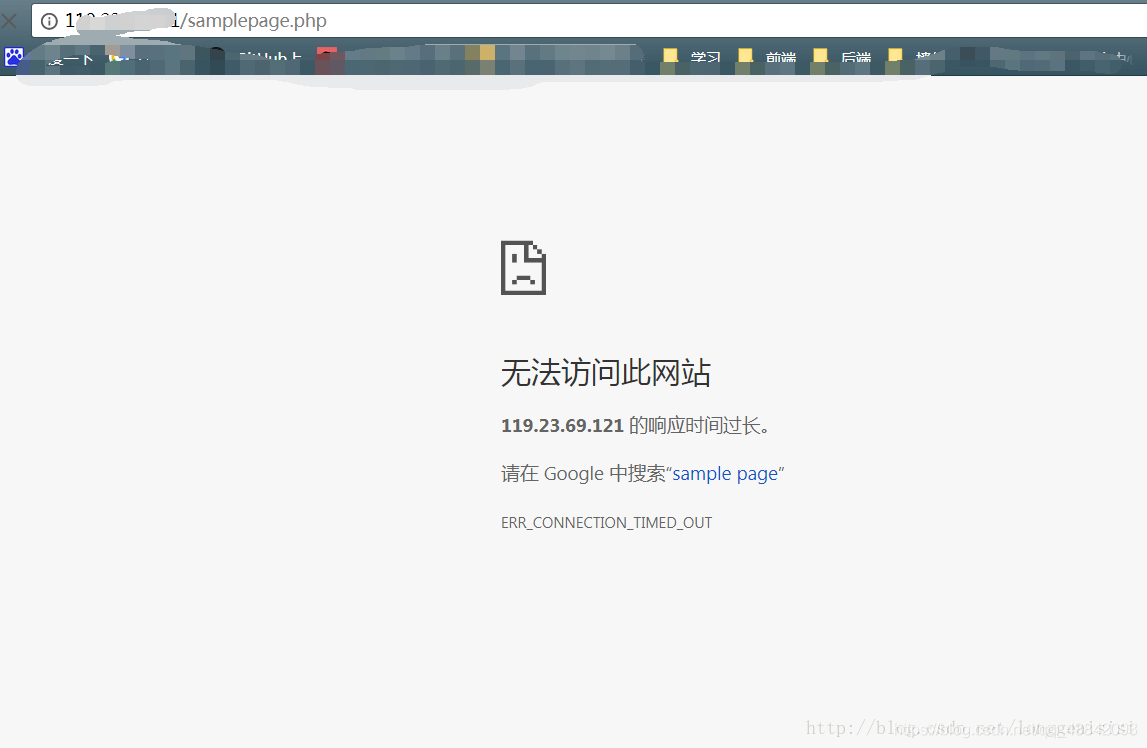The width and height of the screenshot is (1147, 748).
Task: Click the page info icon in the address bar
Action: [x=49, y=21]
